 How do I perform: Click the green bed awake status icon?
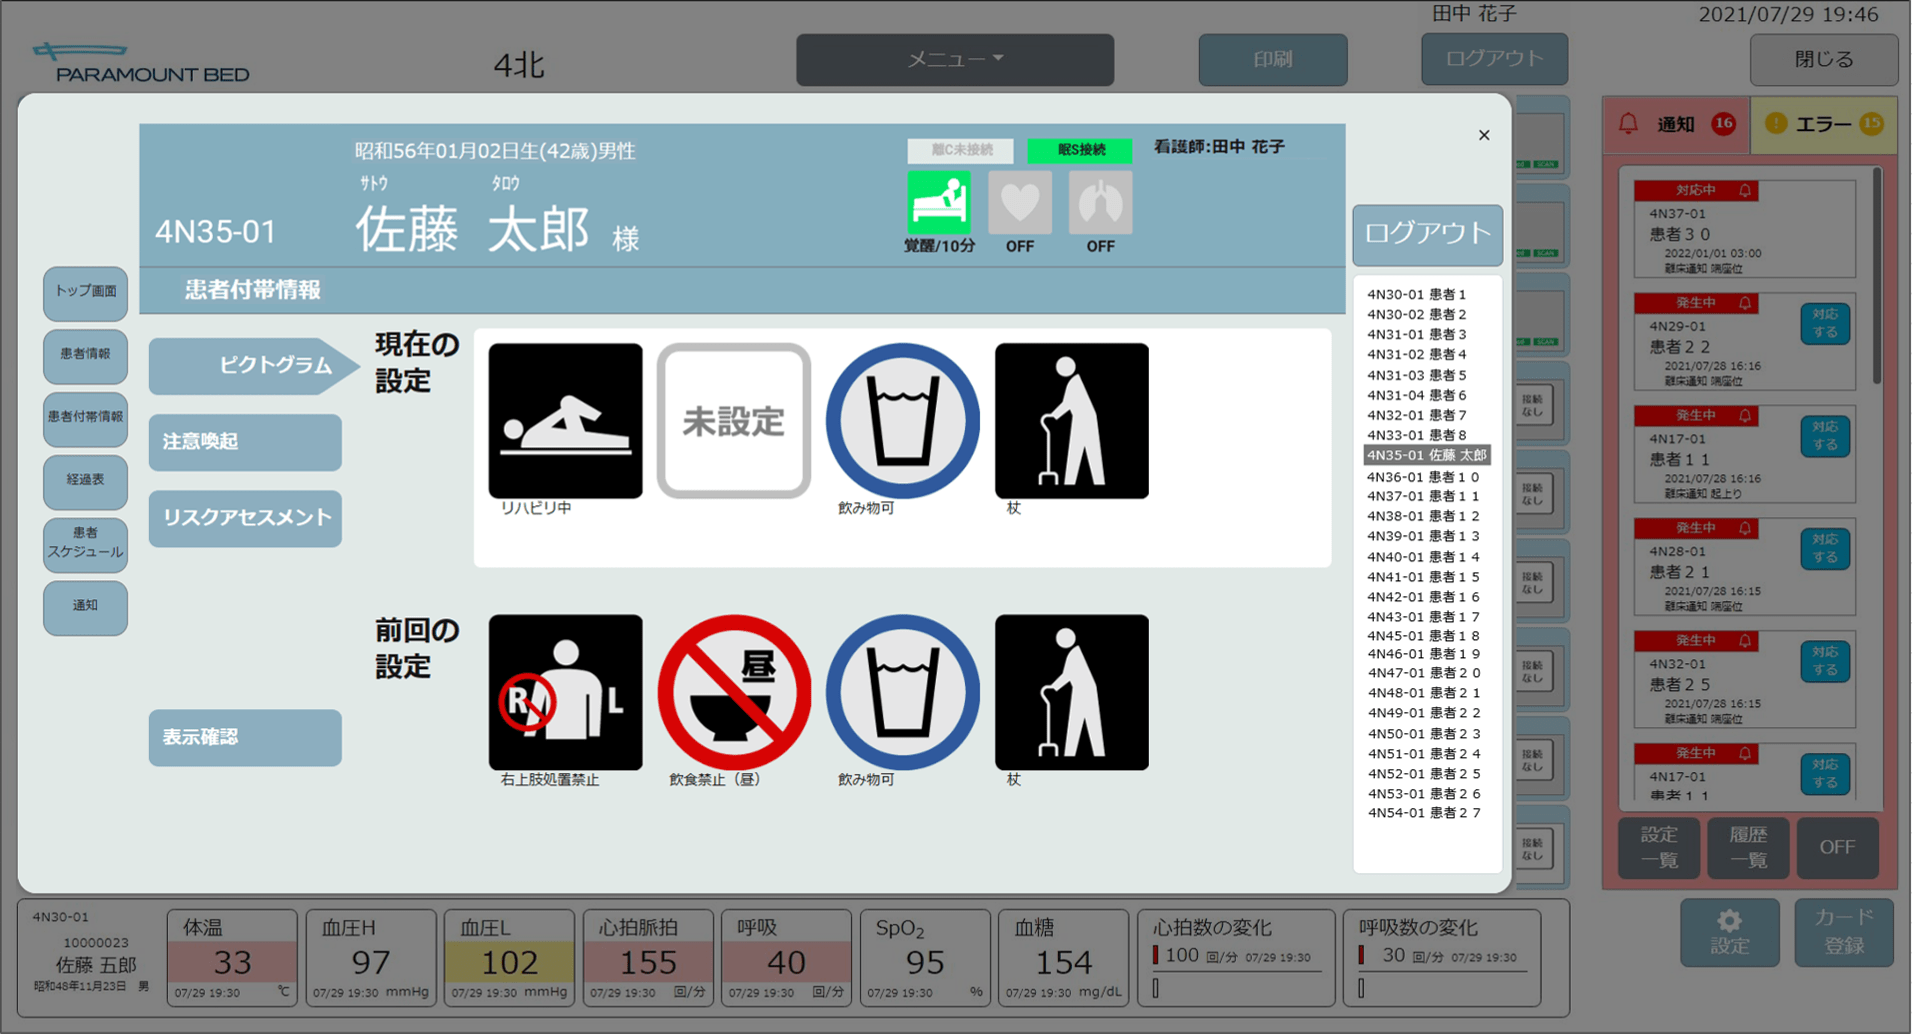tap(938, 202)
